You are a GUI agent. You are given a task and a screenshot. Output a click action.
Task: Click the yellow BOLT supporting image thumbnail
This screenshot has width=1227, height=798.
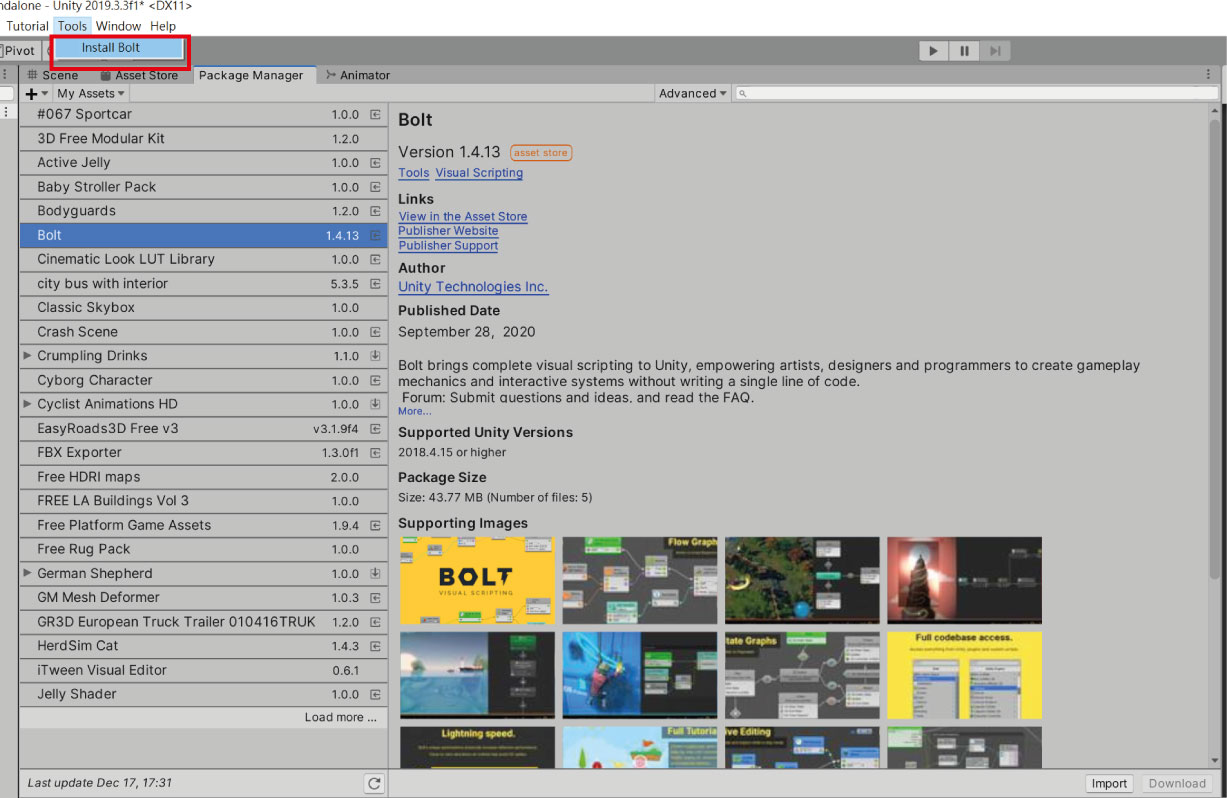tap(477, 580)
